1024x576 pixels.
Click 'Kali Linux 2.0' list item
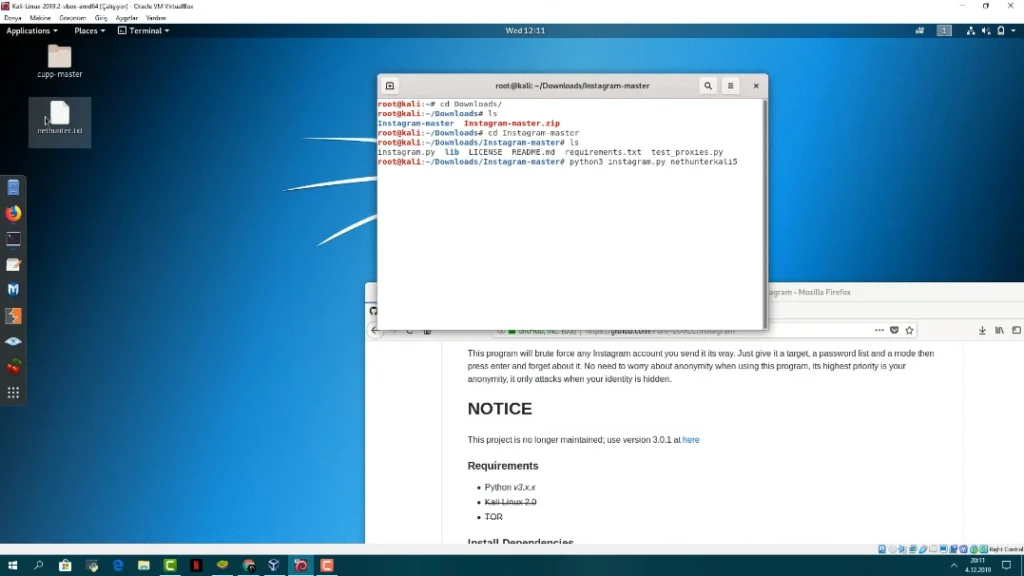(x=510, y=502)
